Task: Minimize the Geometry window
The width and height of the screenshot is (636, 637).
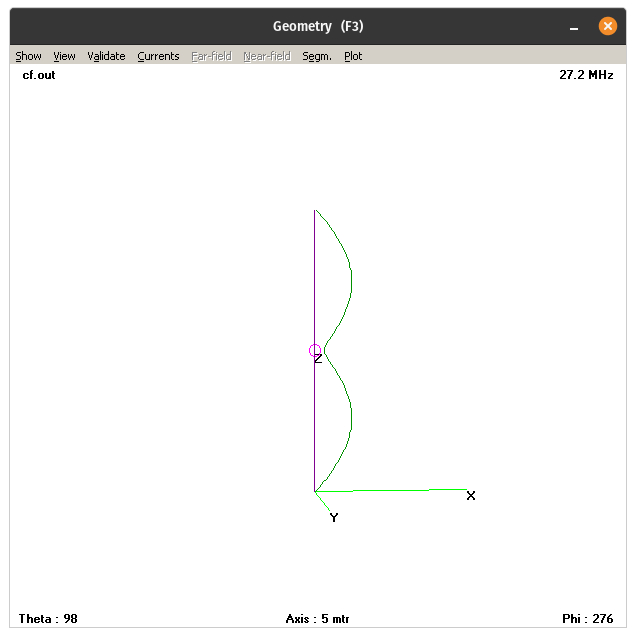Action: [x=576, y=26]
